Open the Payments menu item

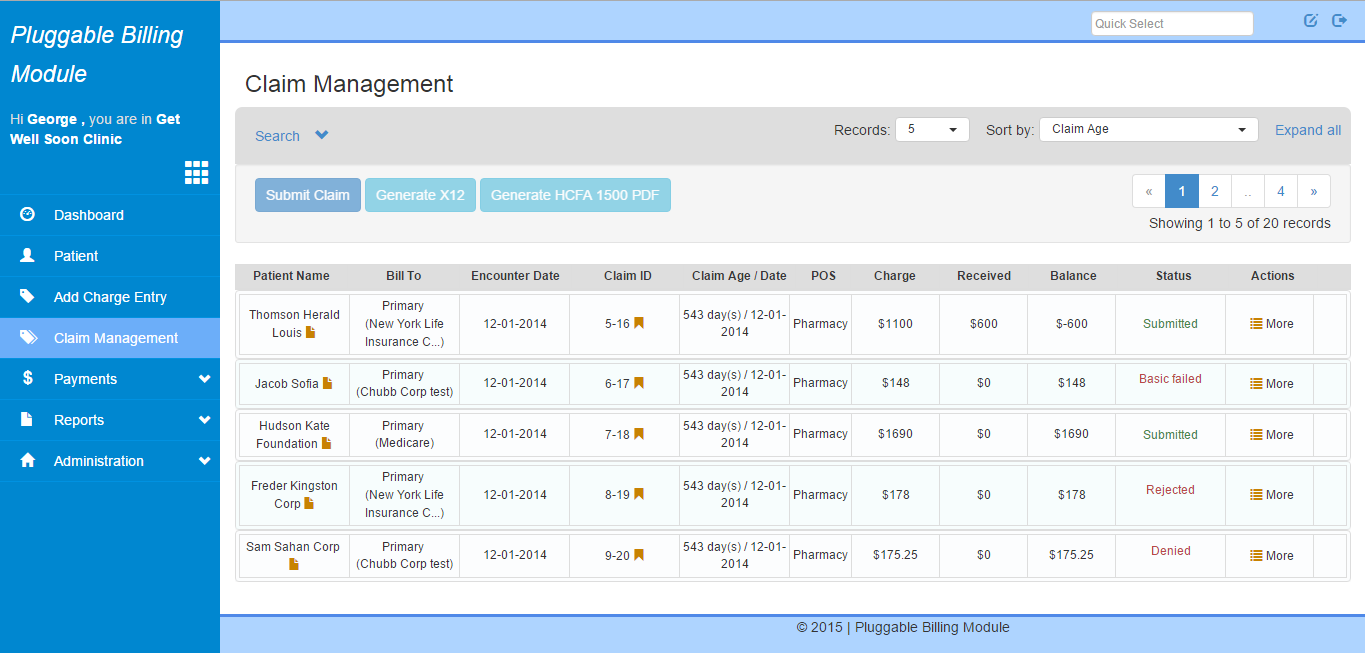tap(110, 379)
